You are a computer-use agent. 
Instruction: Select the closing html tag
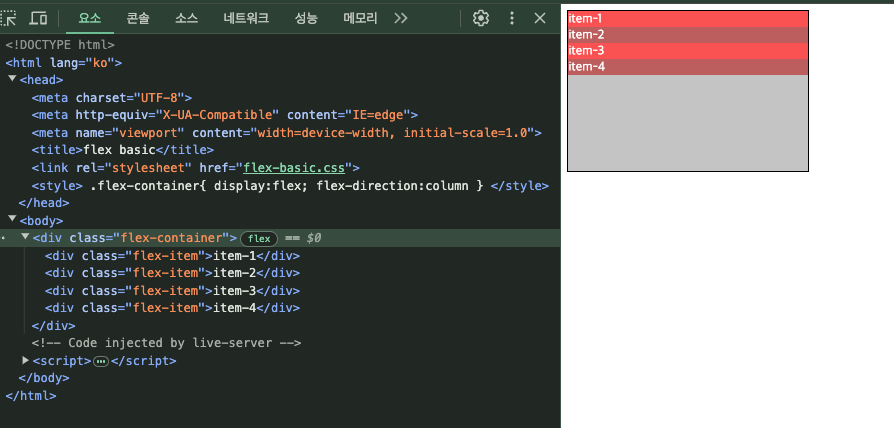pyautogui.click(x=31, y=396)
